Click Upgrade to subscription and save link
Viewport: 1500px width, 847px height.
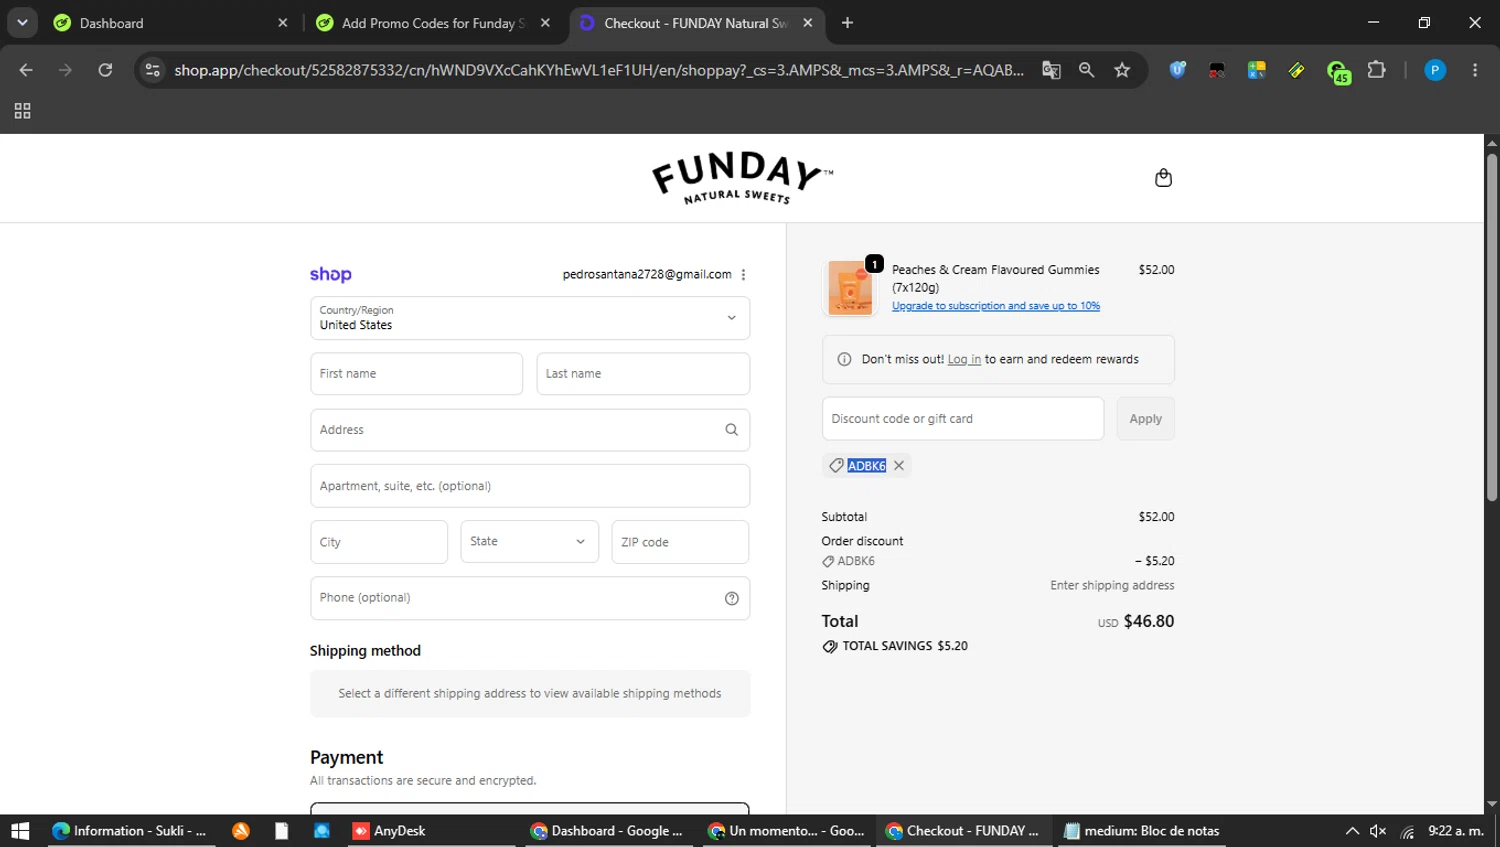click(995, 306)
